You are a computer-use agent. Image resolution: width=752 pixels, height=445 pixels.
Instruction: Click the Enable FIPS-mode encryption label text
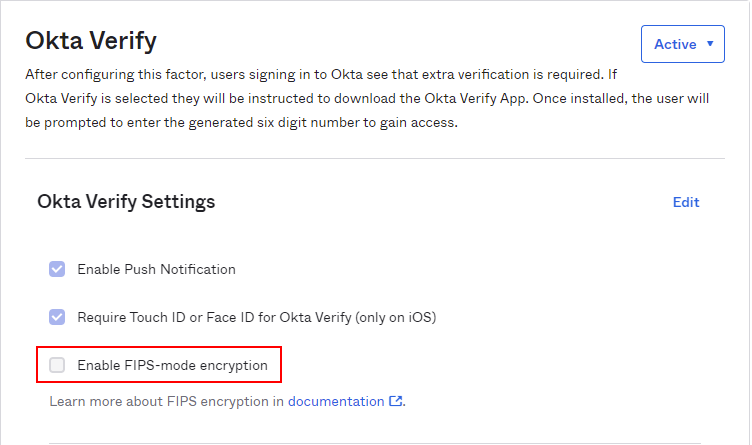tap(172, 365)
